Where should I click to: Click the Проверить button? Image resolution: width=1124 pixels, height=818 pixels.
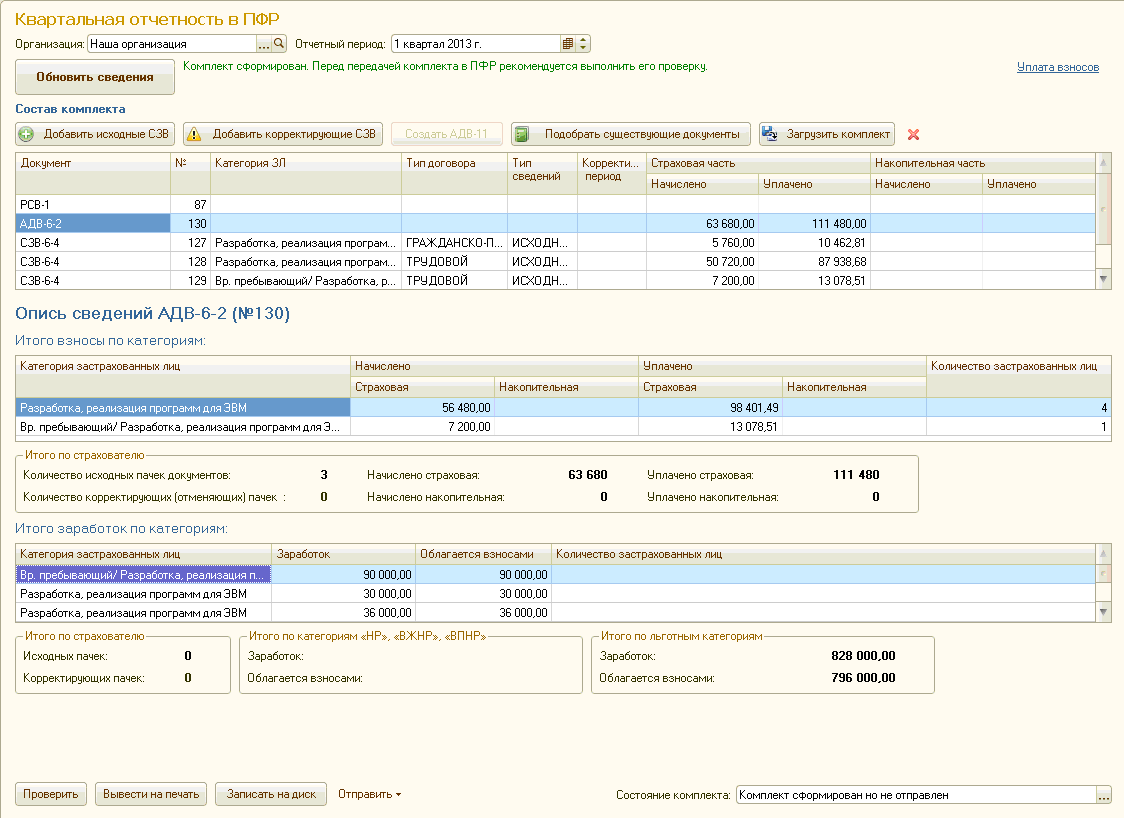(51, 795)
